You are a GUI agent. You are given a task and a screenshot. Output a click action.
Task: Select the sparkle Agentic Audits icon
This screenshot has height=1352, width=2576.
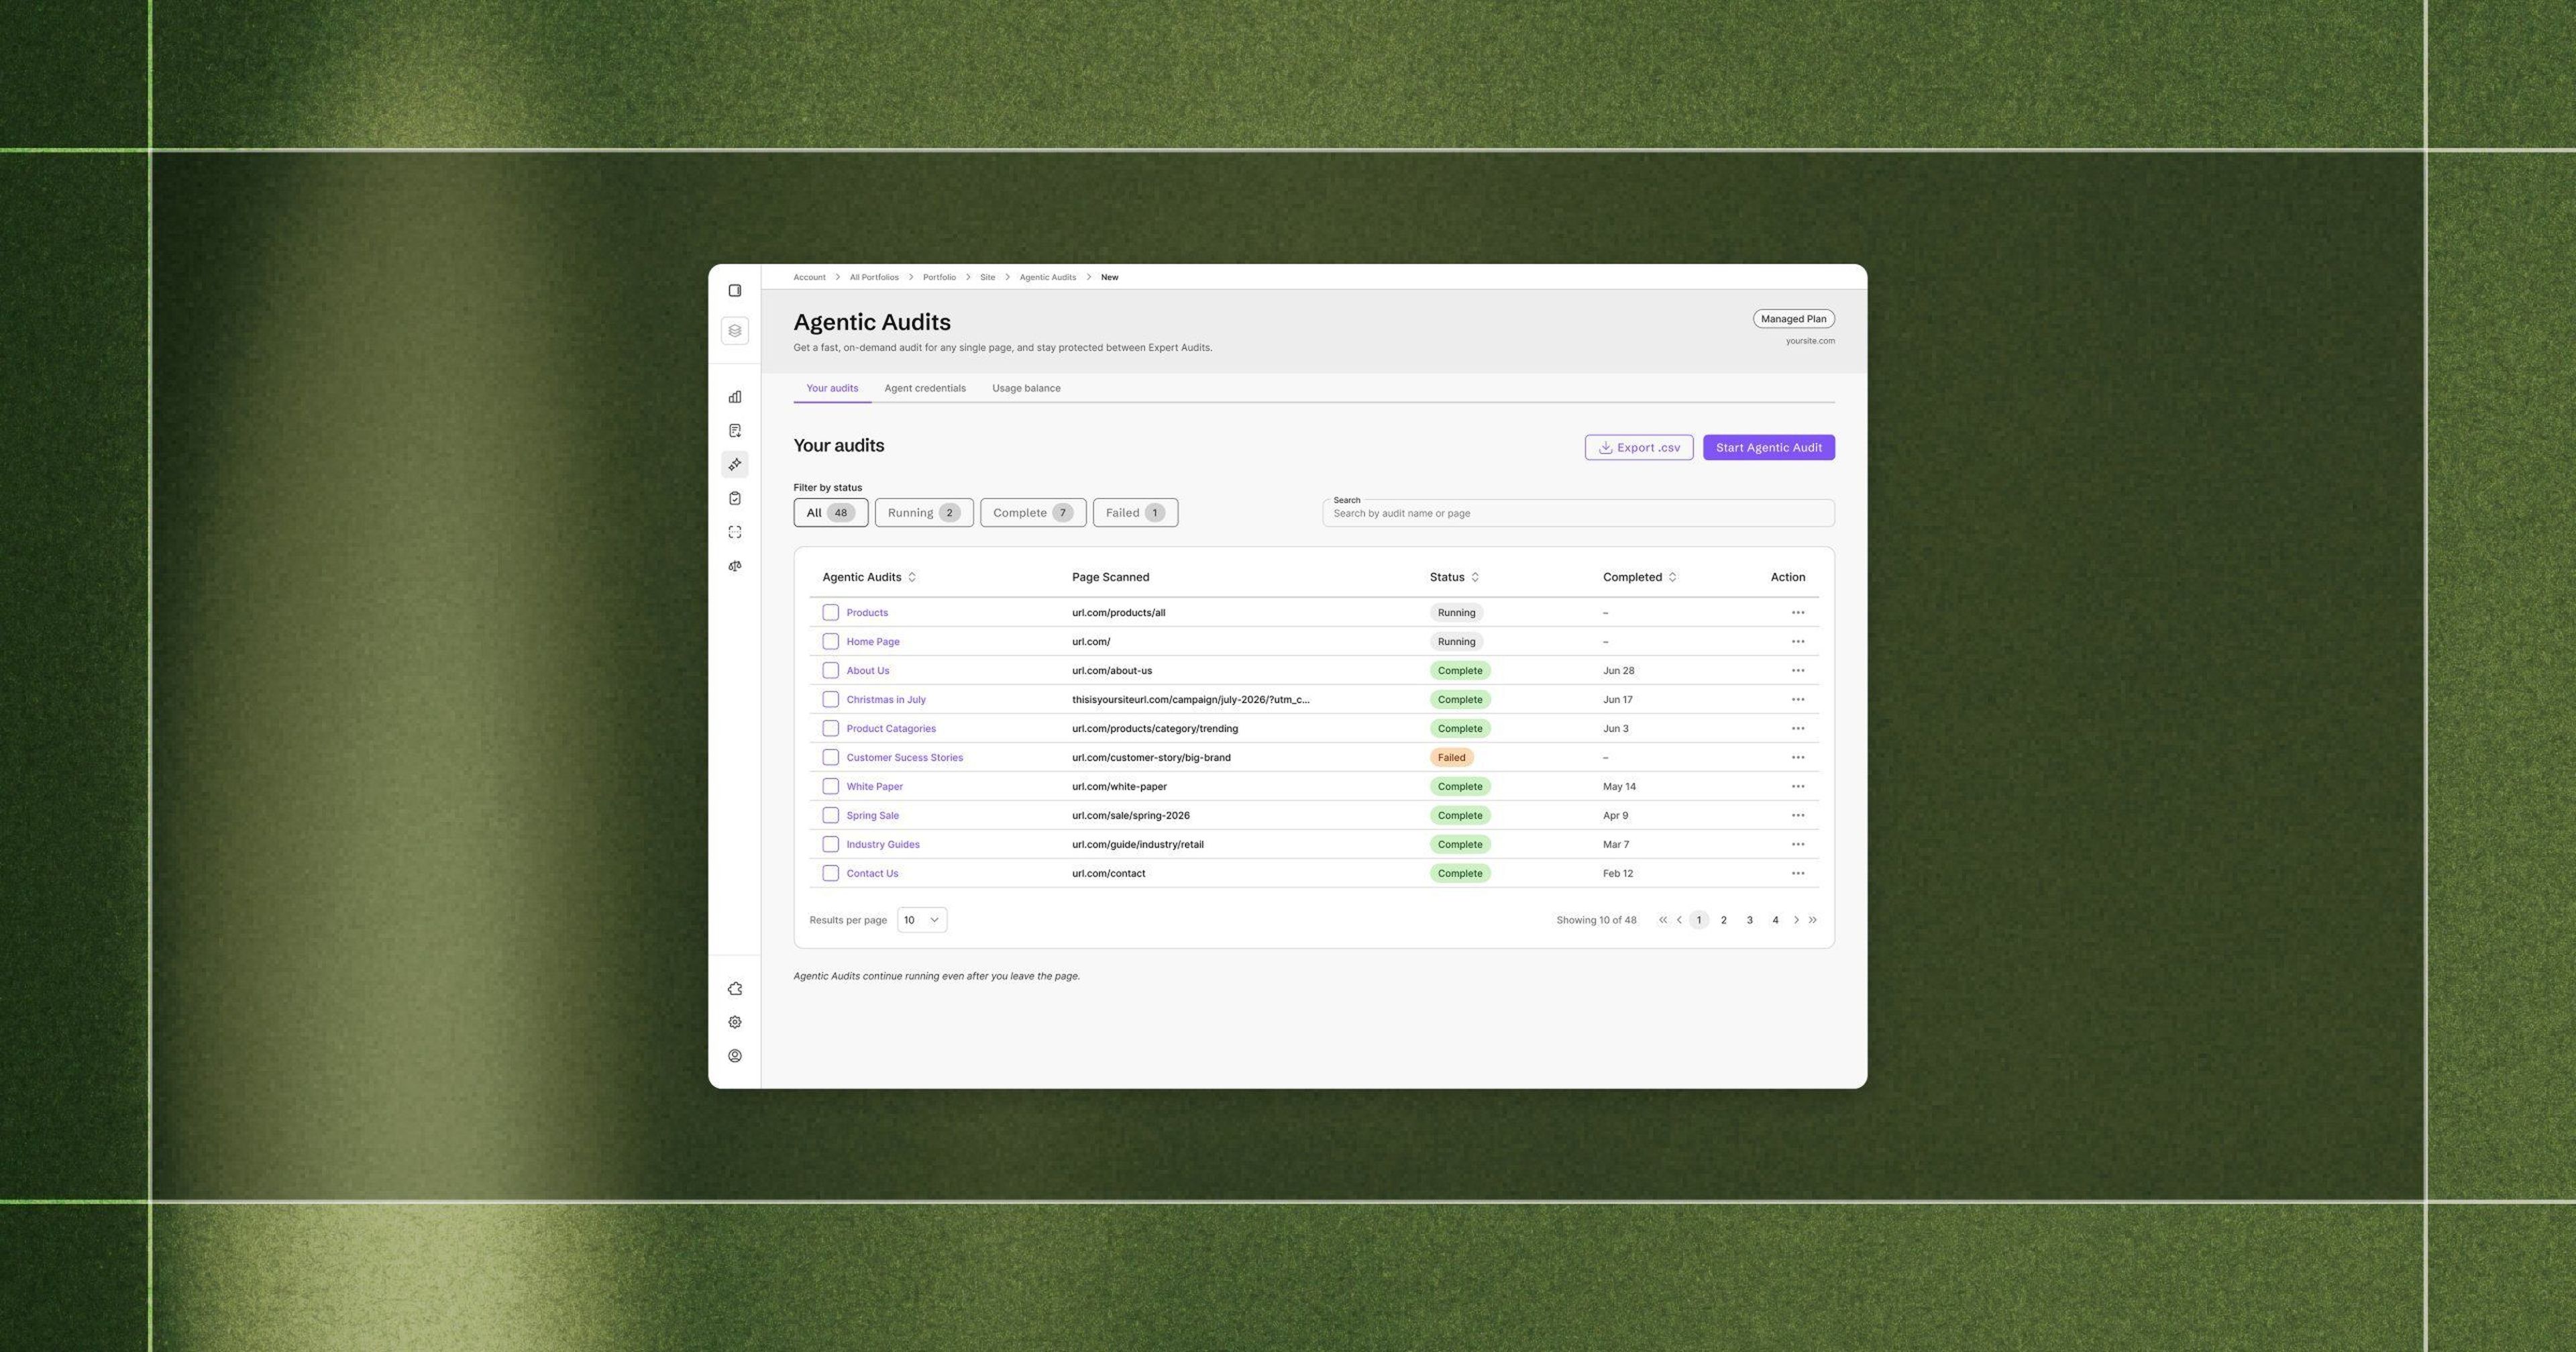click(735, 464)
